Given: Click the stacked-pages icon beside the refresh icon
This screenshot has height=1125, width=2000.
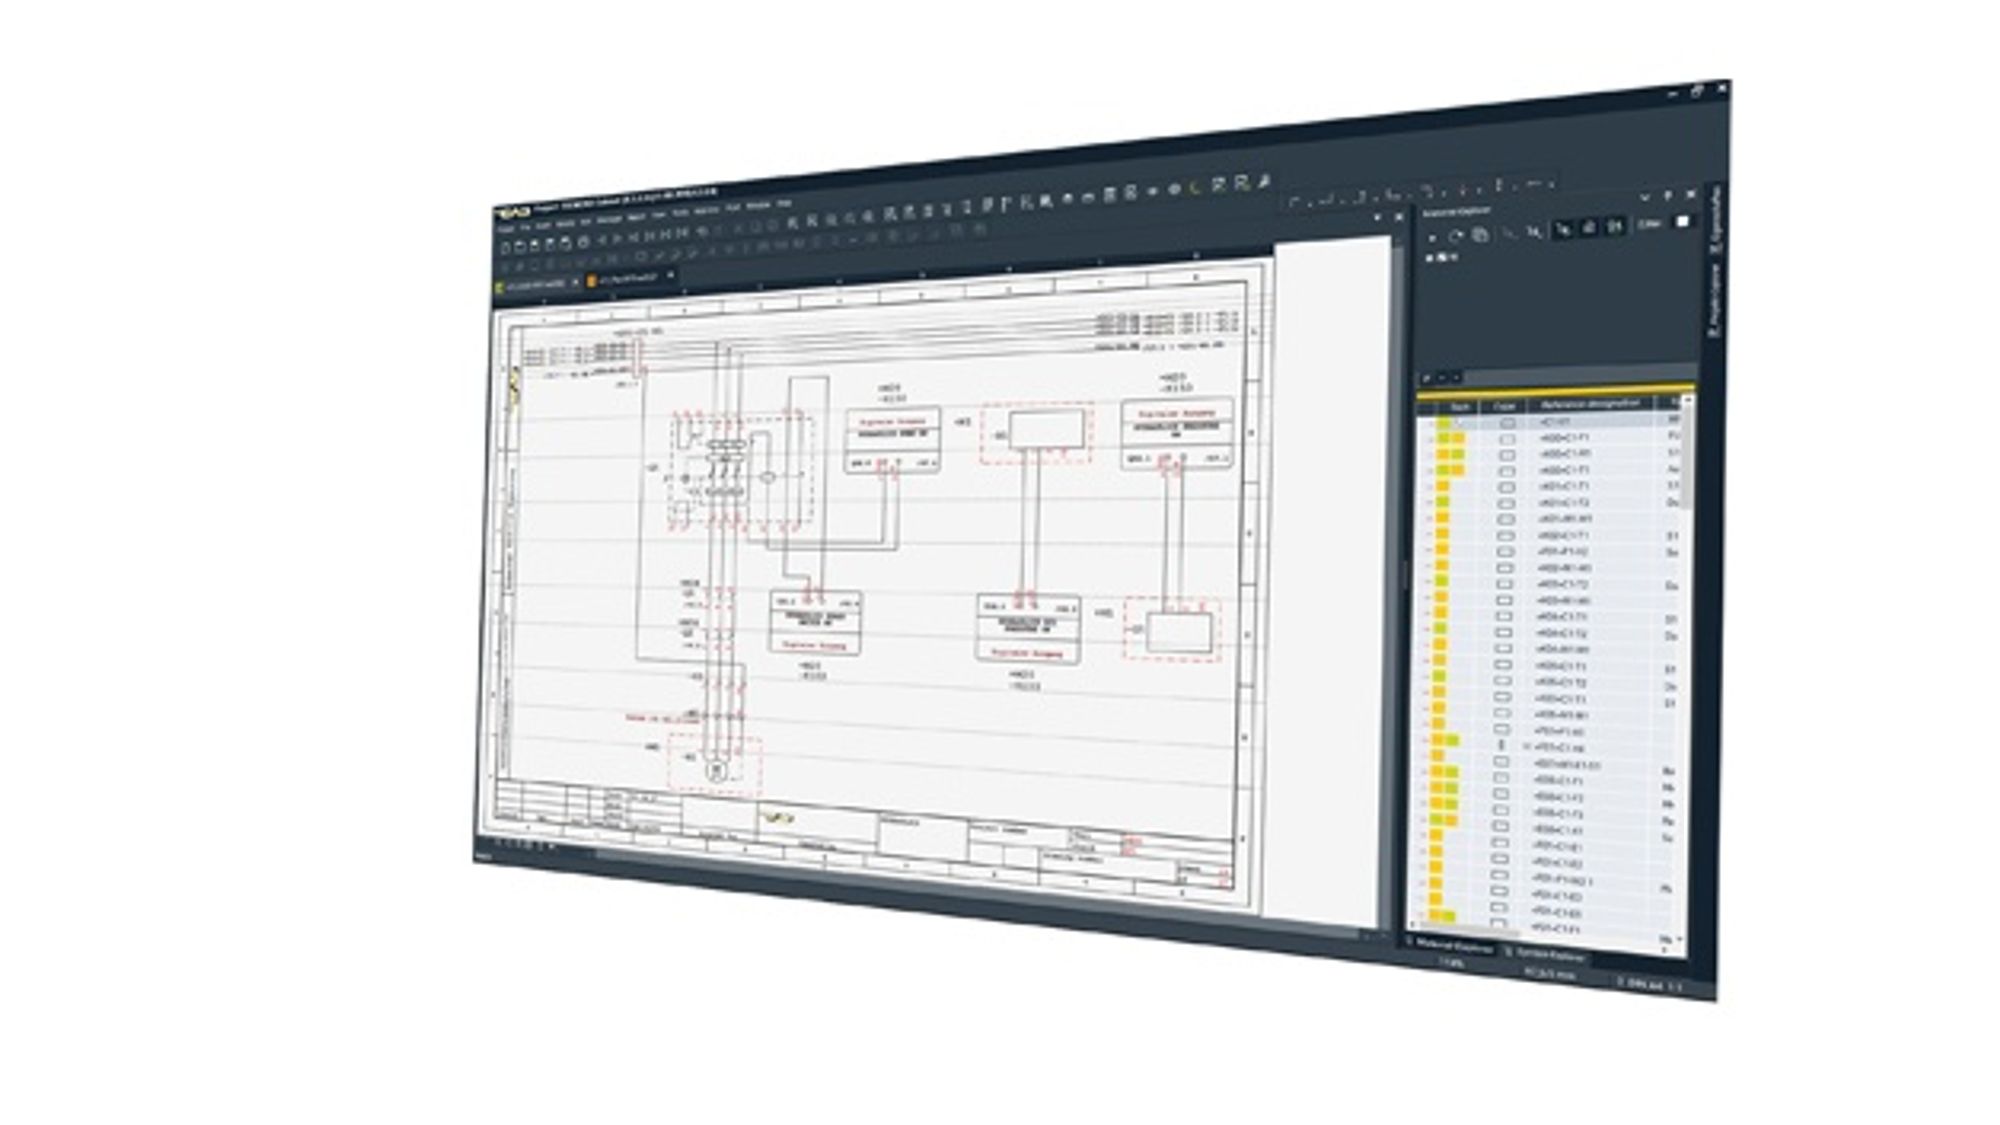Looking at the screenshot, I should pos(1480,235).
